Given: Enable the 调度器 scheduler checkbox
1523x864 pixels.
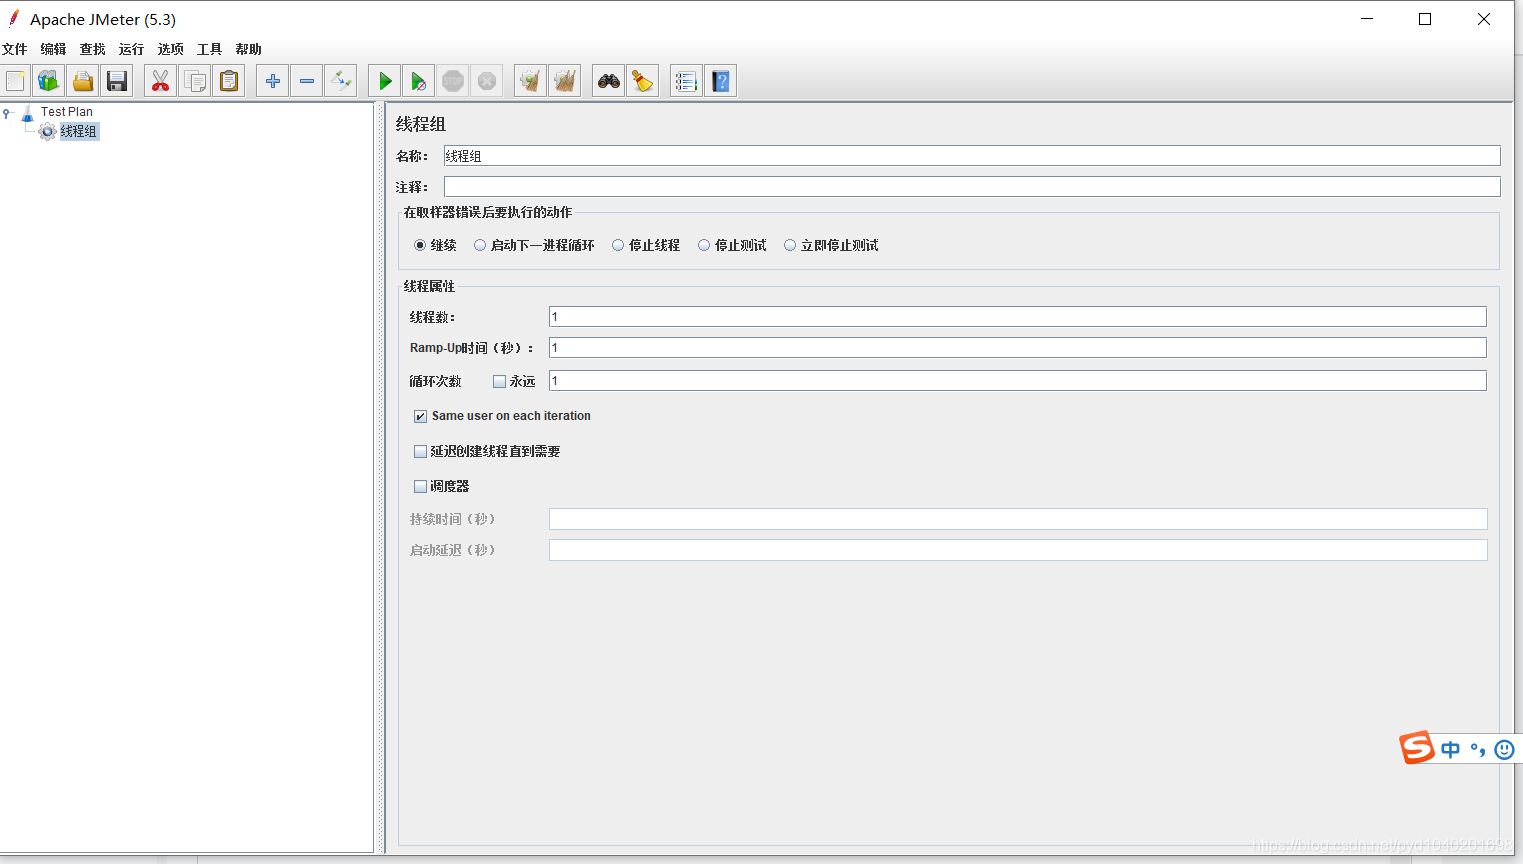Looking at the screenshot, I should pos(420,486).
